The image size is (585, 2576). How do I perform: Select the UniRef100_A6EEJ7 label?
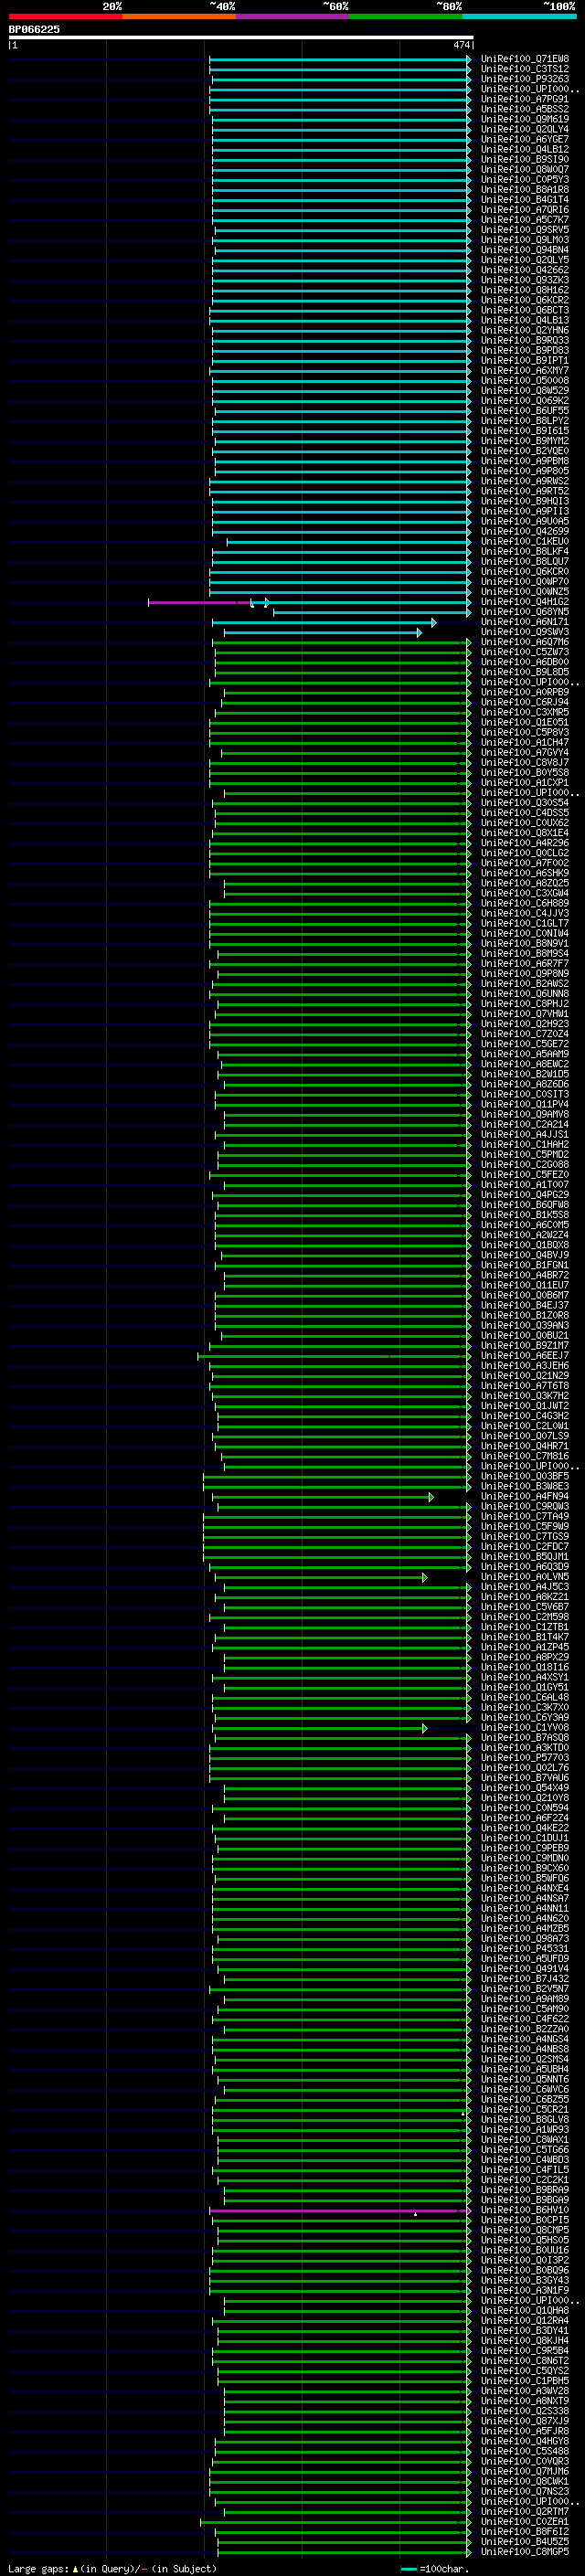524,1355
